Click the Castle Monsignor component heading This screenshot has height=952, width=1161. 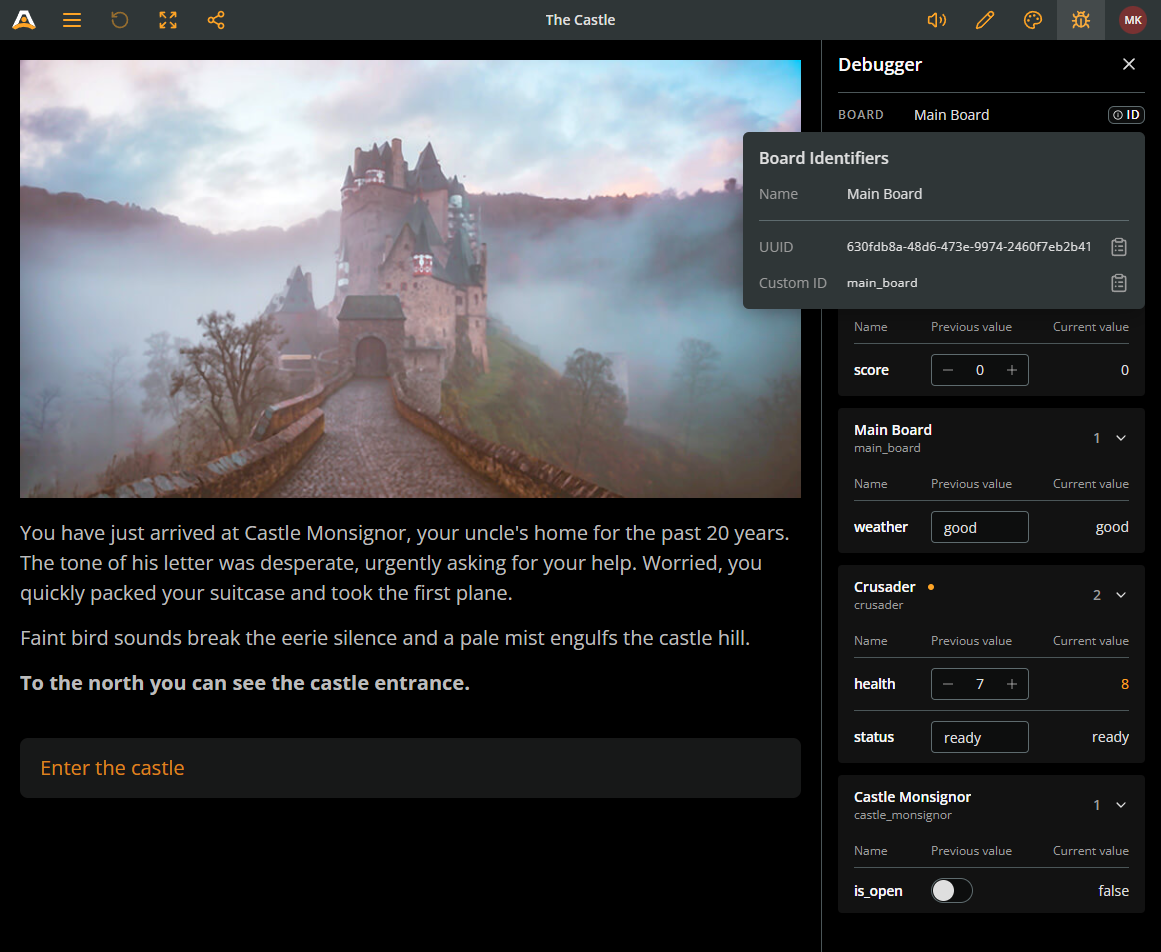click(x=912, y=797)
